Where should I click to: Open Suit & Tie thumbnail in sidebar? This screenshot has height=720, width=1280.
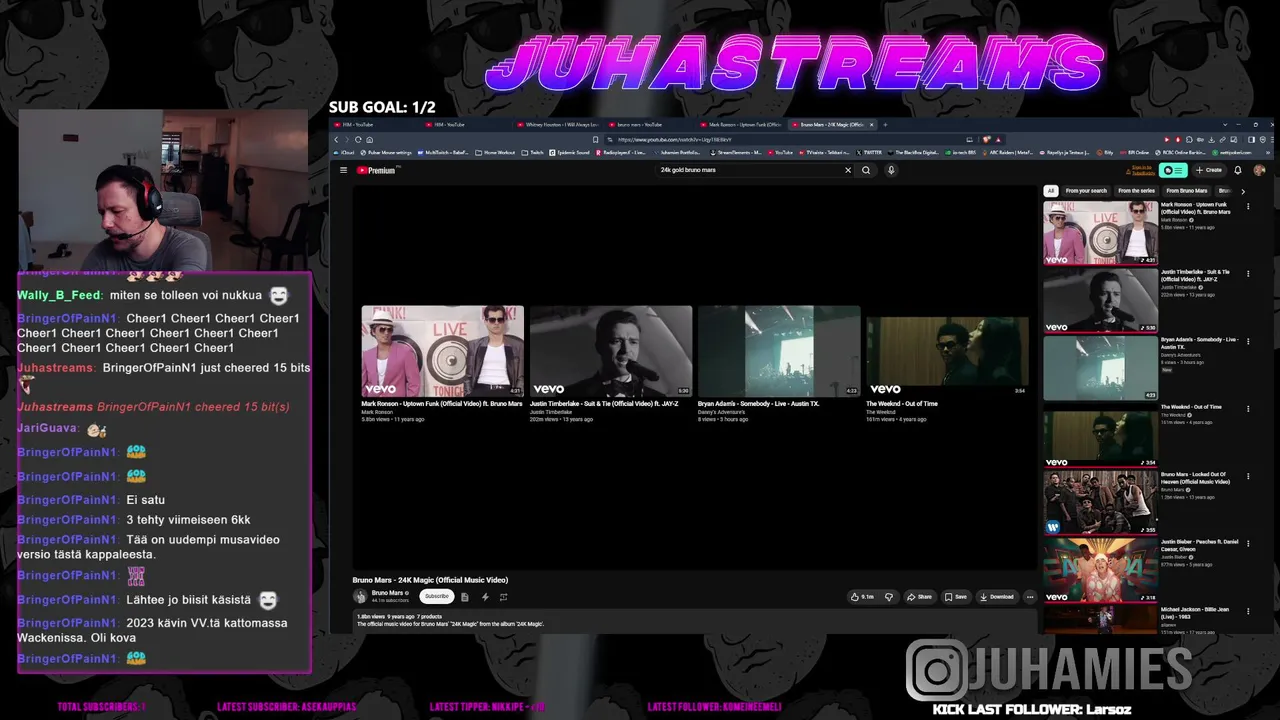click(1100, 300)
